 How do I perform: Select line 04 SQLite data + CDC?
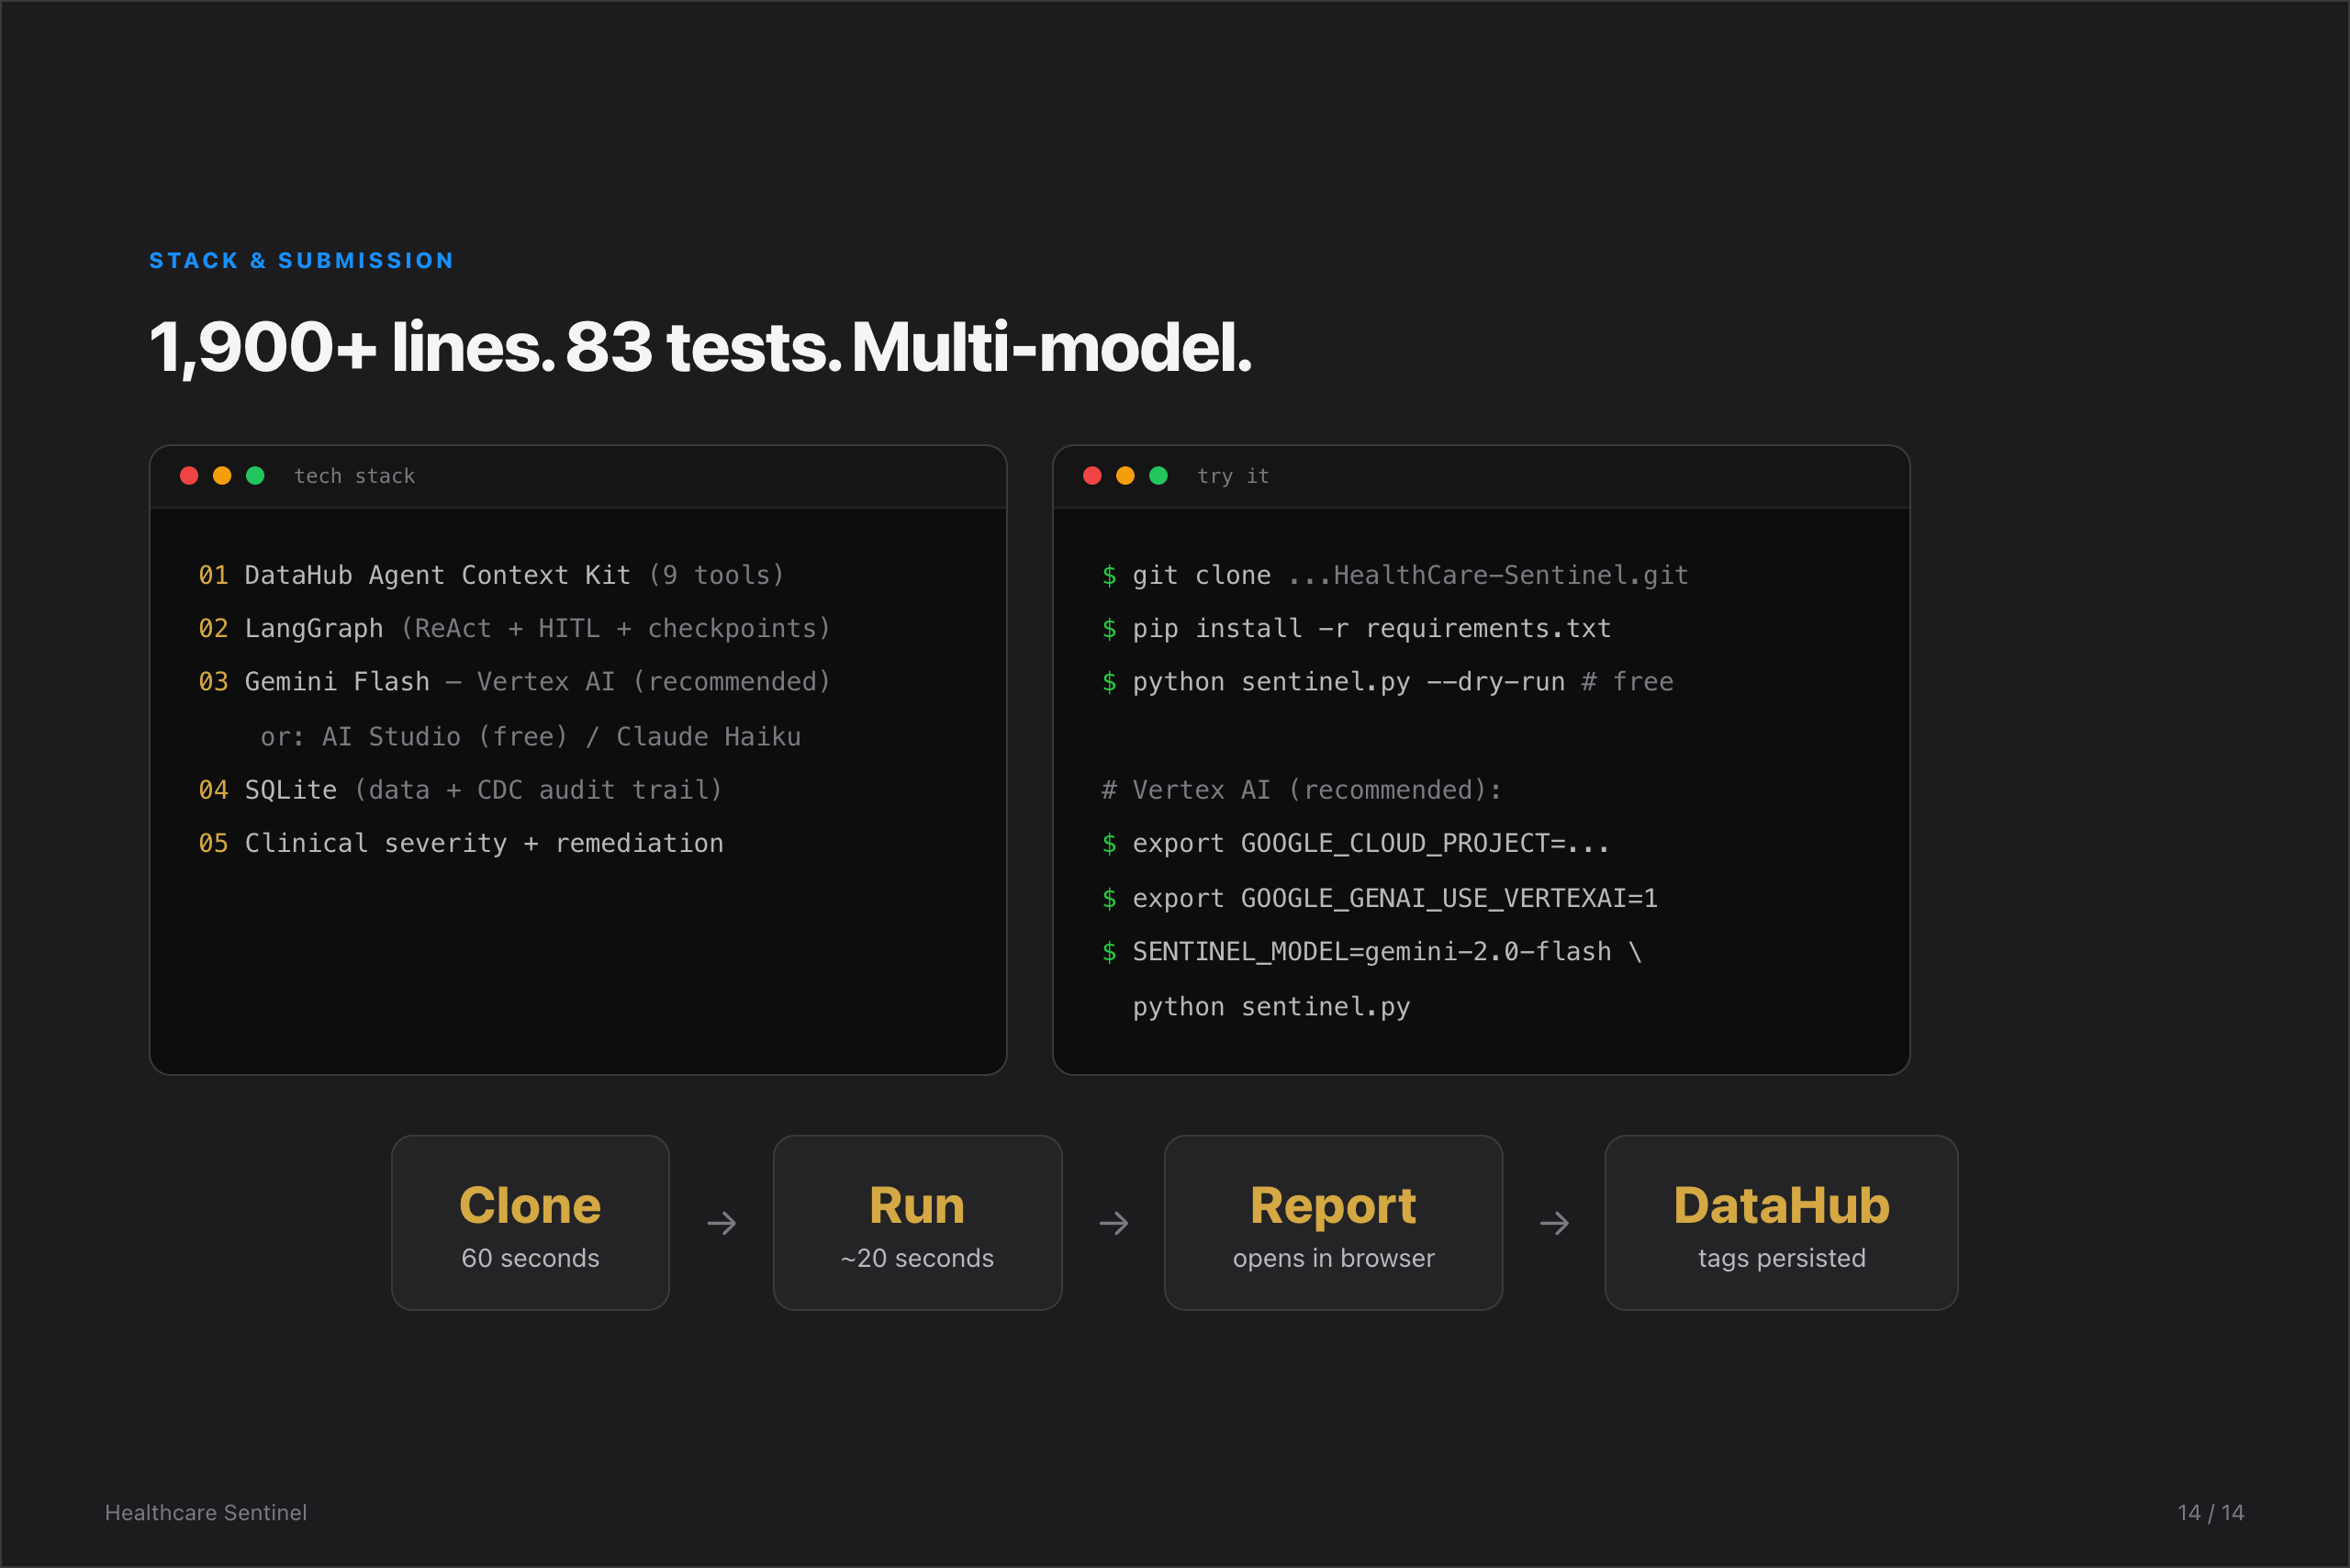pos(460,790)
